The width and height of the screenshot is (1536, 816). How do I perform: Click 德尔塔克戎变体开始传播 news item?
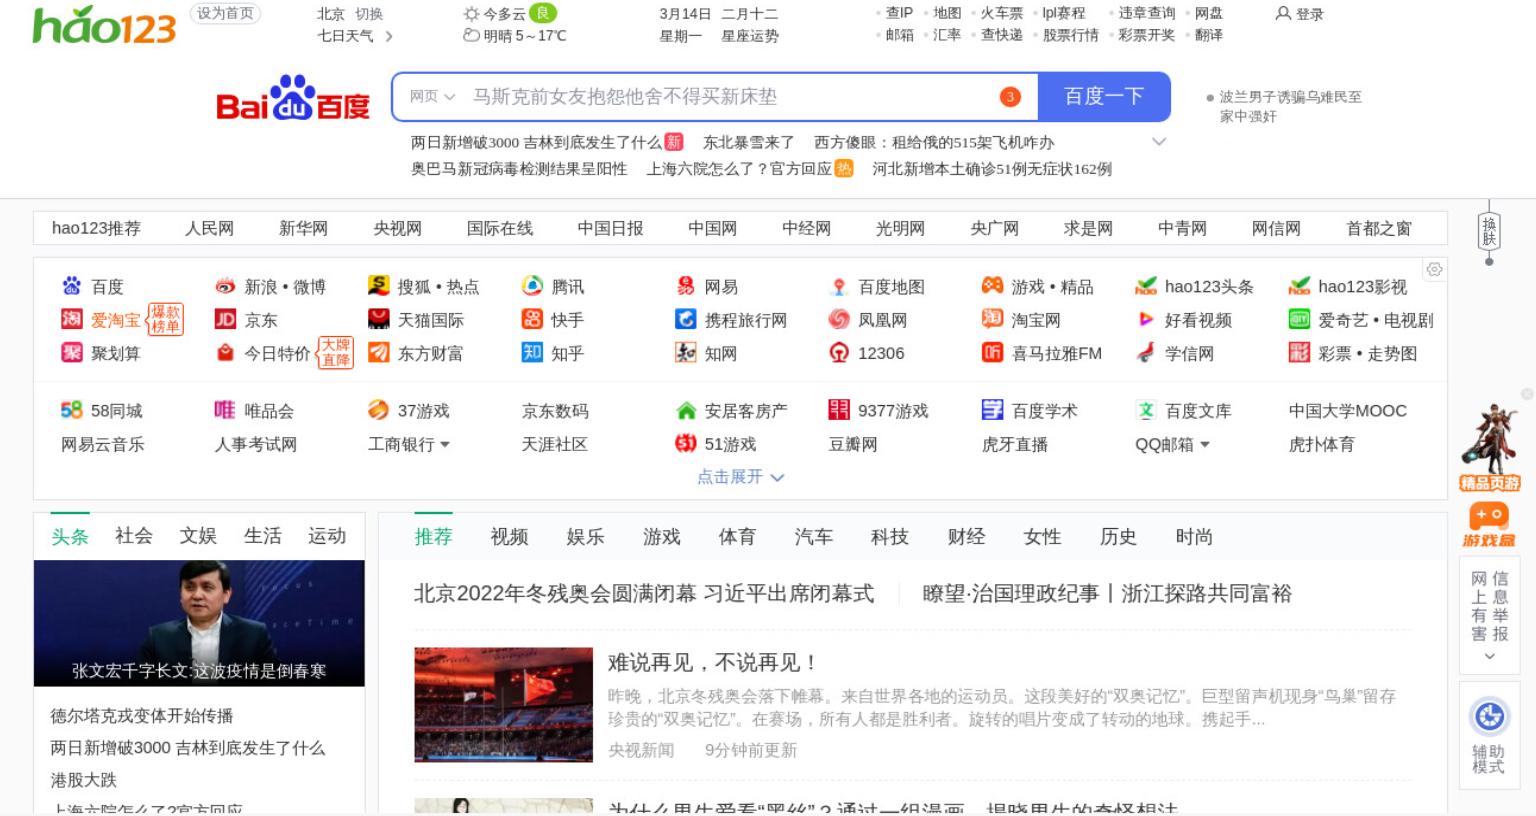pyautogui.click(x=142, y=716)
